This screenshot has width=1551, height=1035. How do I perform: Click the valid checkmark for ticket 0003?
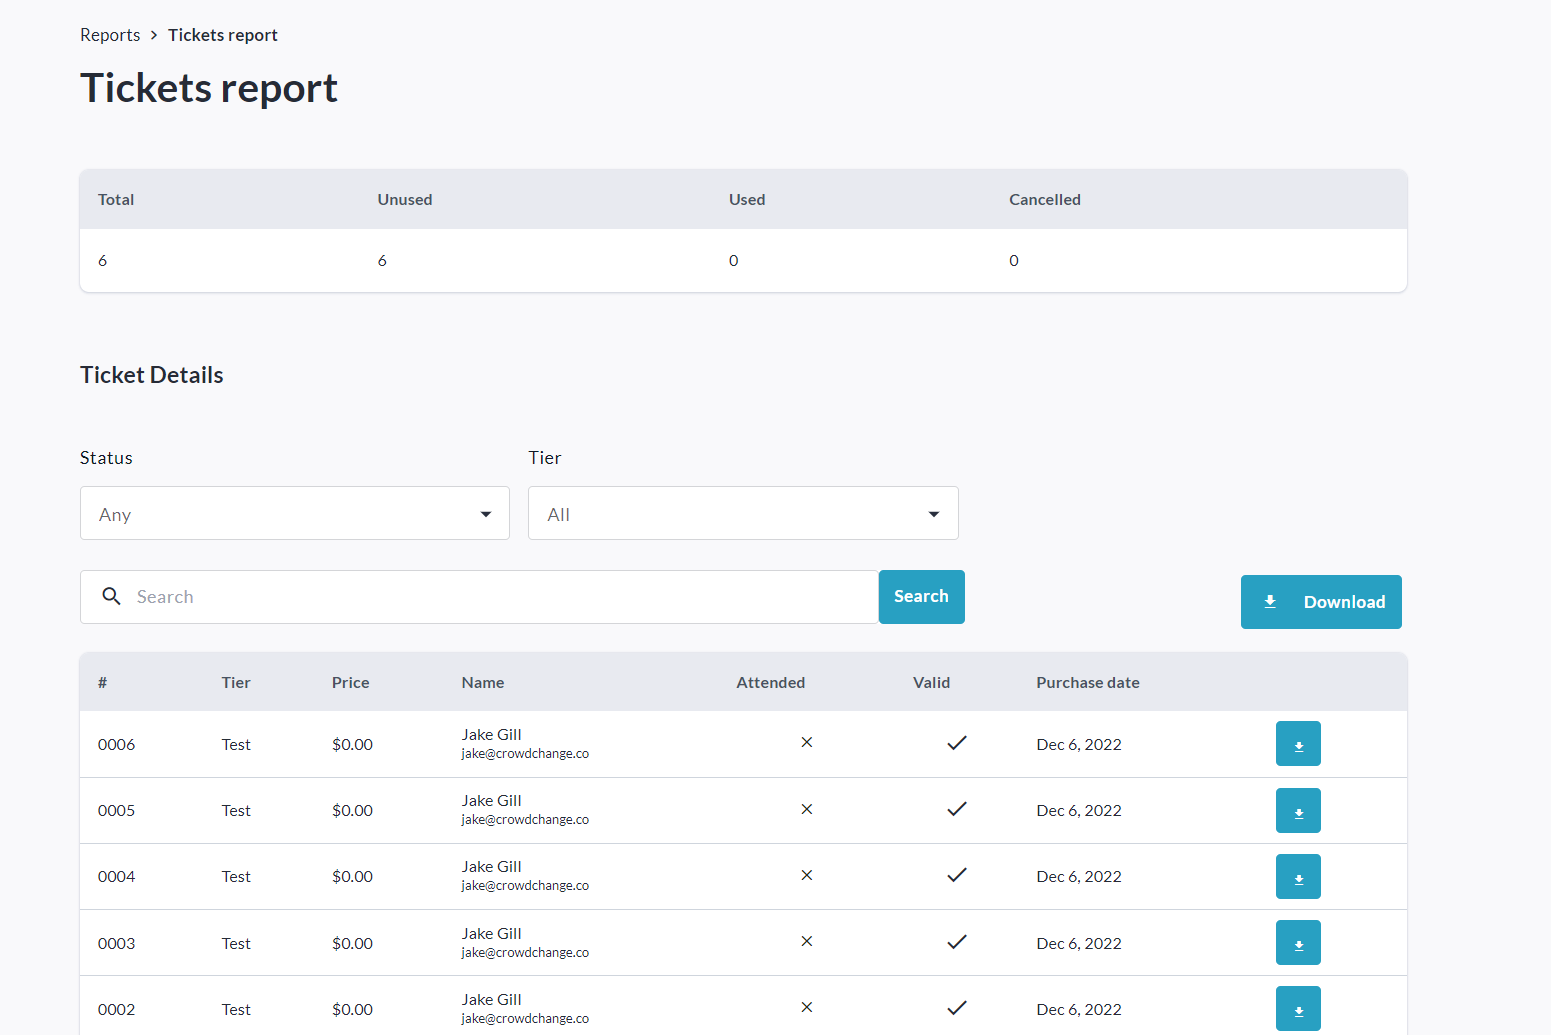pos(956,942)
